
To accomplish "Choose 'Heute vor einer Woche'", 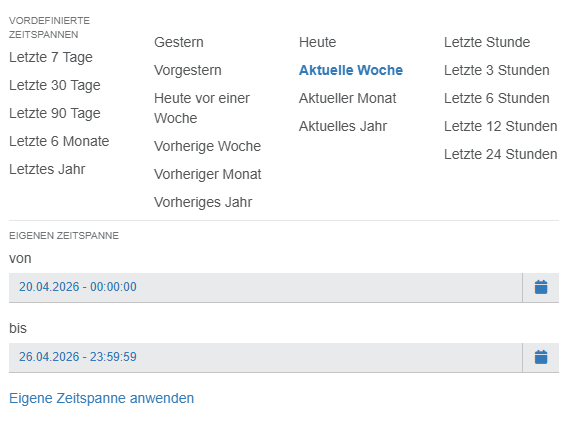I will click(x=202, y=108).
